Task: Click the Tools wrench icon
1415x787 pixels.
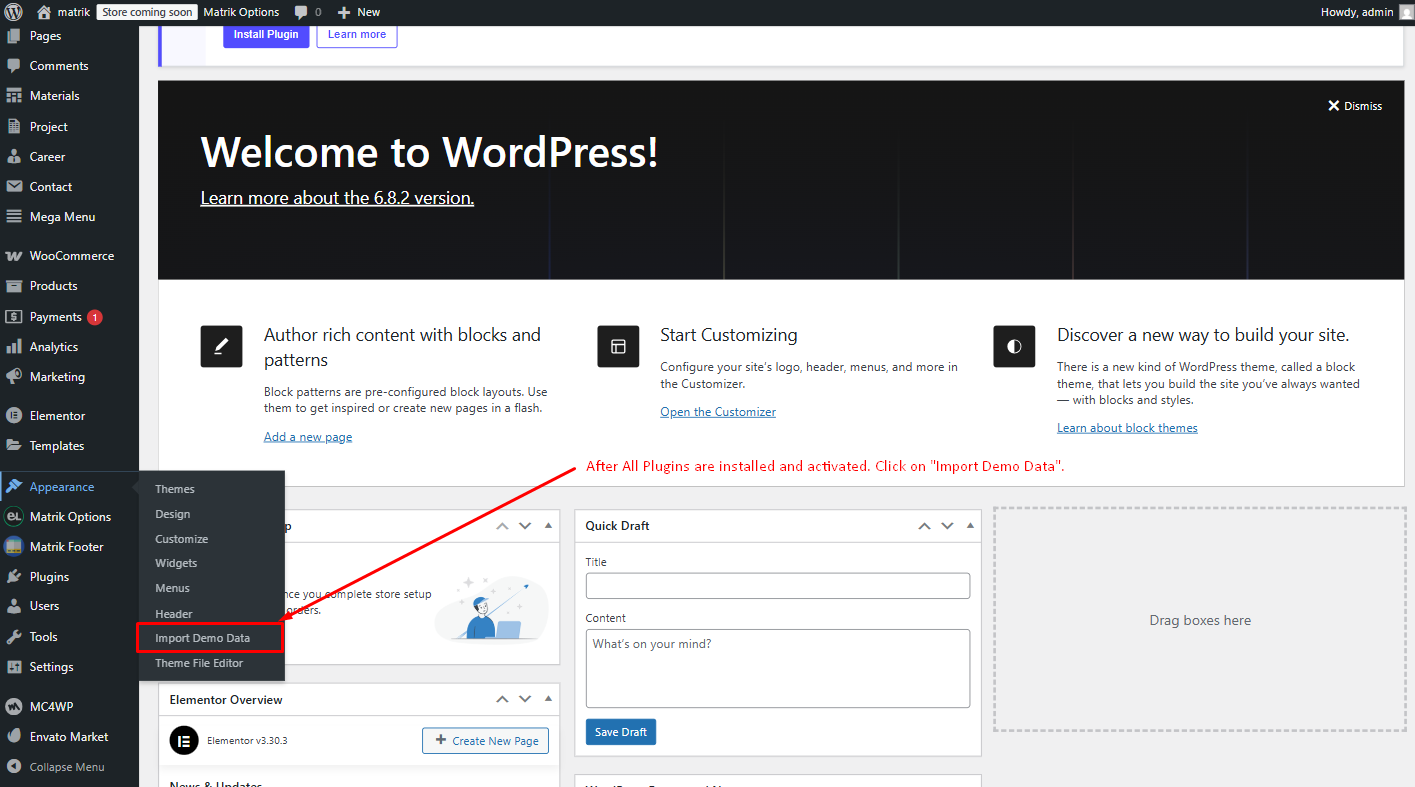Action: (14, 637)
